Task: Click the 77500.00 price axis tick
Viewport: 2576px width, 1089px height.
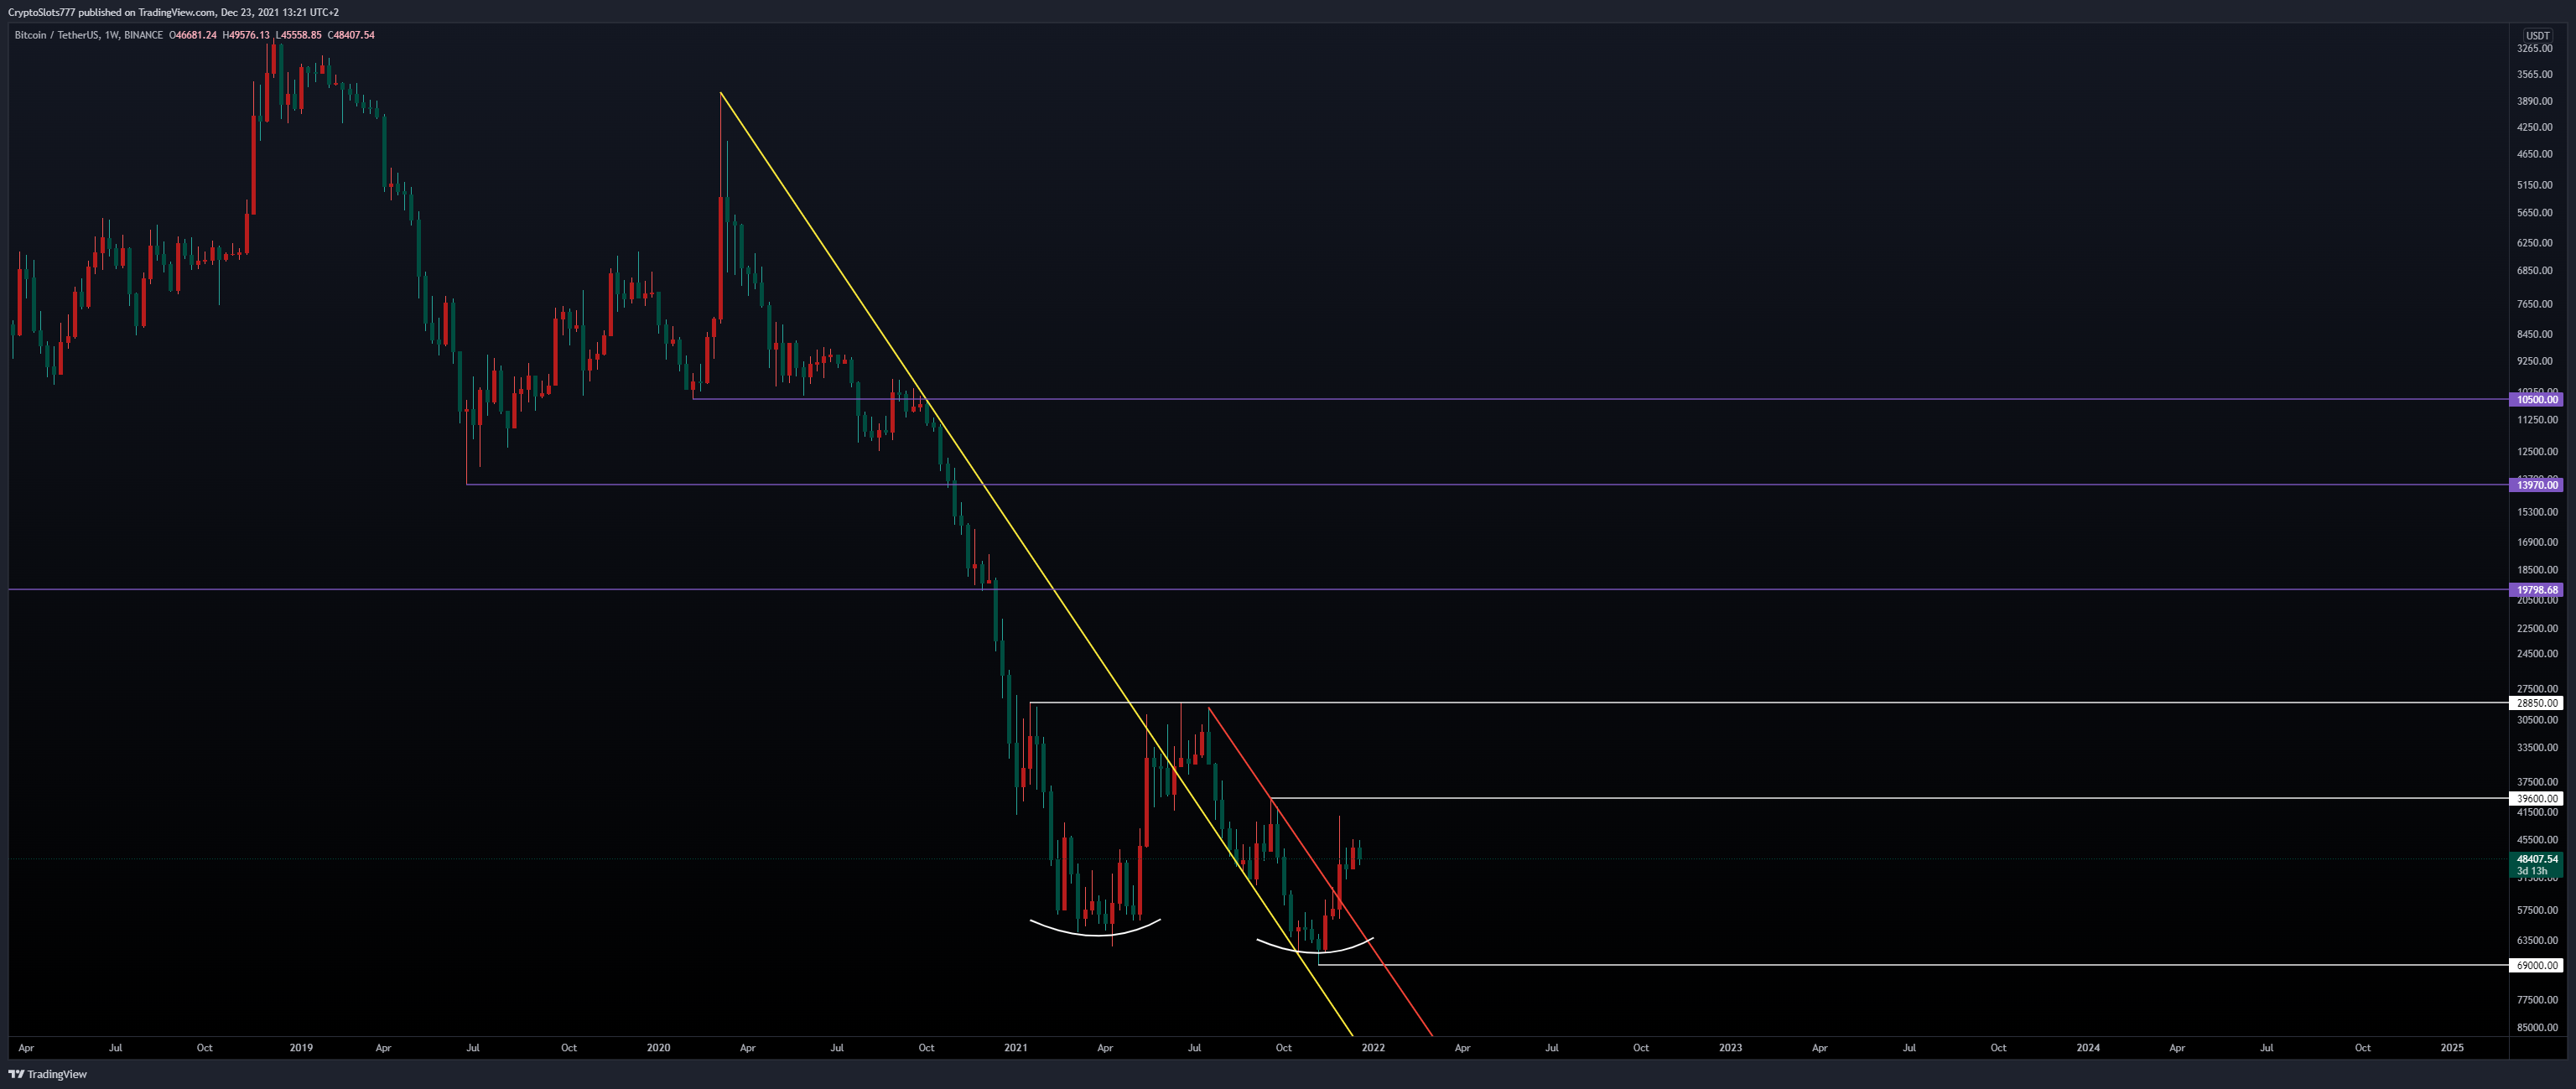Action: [2537, 1000]
